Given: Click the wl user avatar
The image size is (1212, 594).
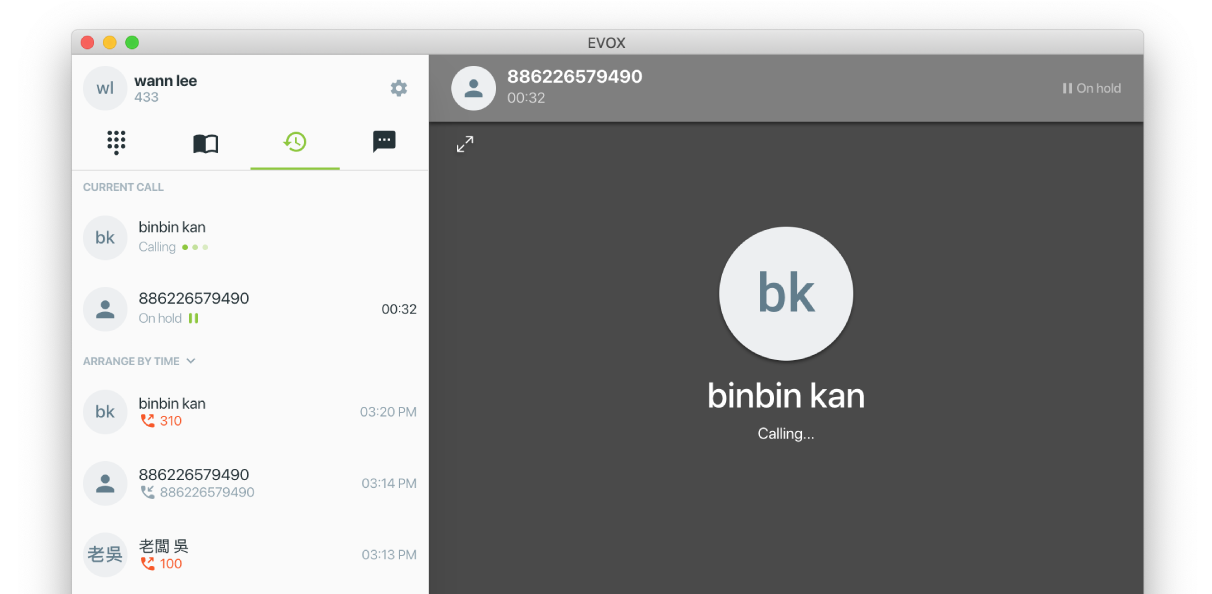Looking at the screenshot, I should [105, 88].
